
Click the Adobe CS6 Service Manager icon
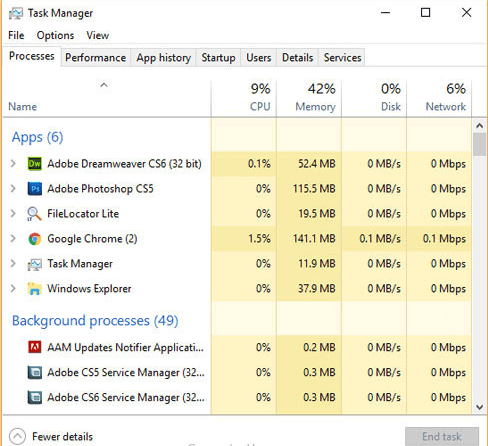(x=34, y=397)
